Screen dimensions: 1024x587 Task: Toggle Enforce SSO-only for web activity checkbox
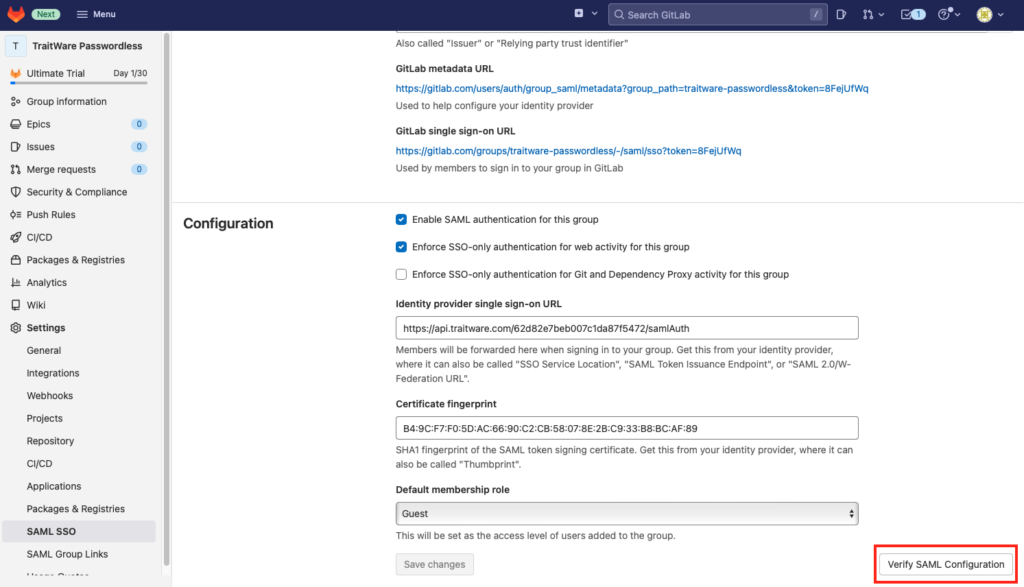click(401, 247)
